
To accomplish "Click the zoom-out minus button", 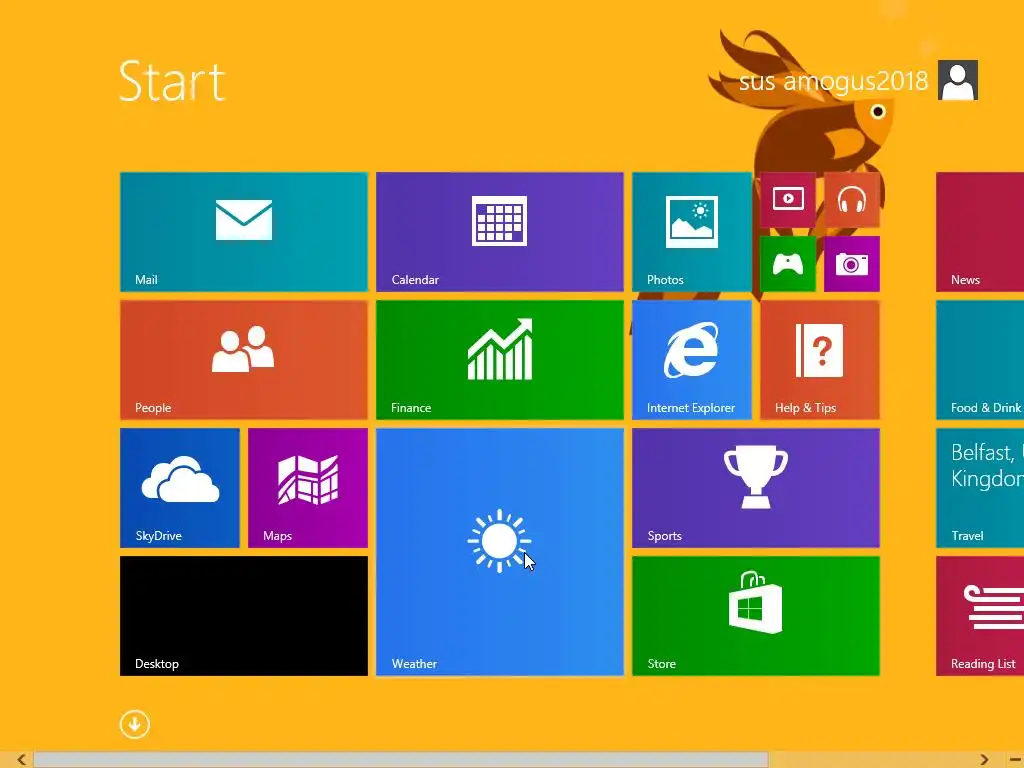I will pos(1015,760).
